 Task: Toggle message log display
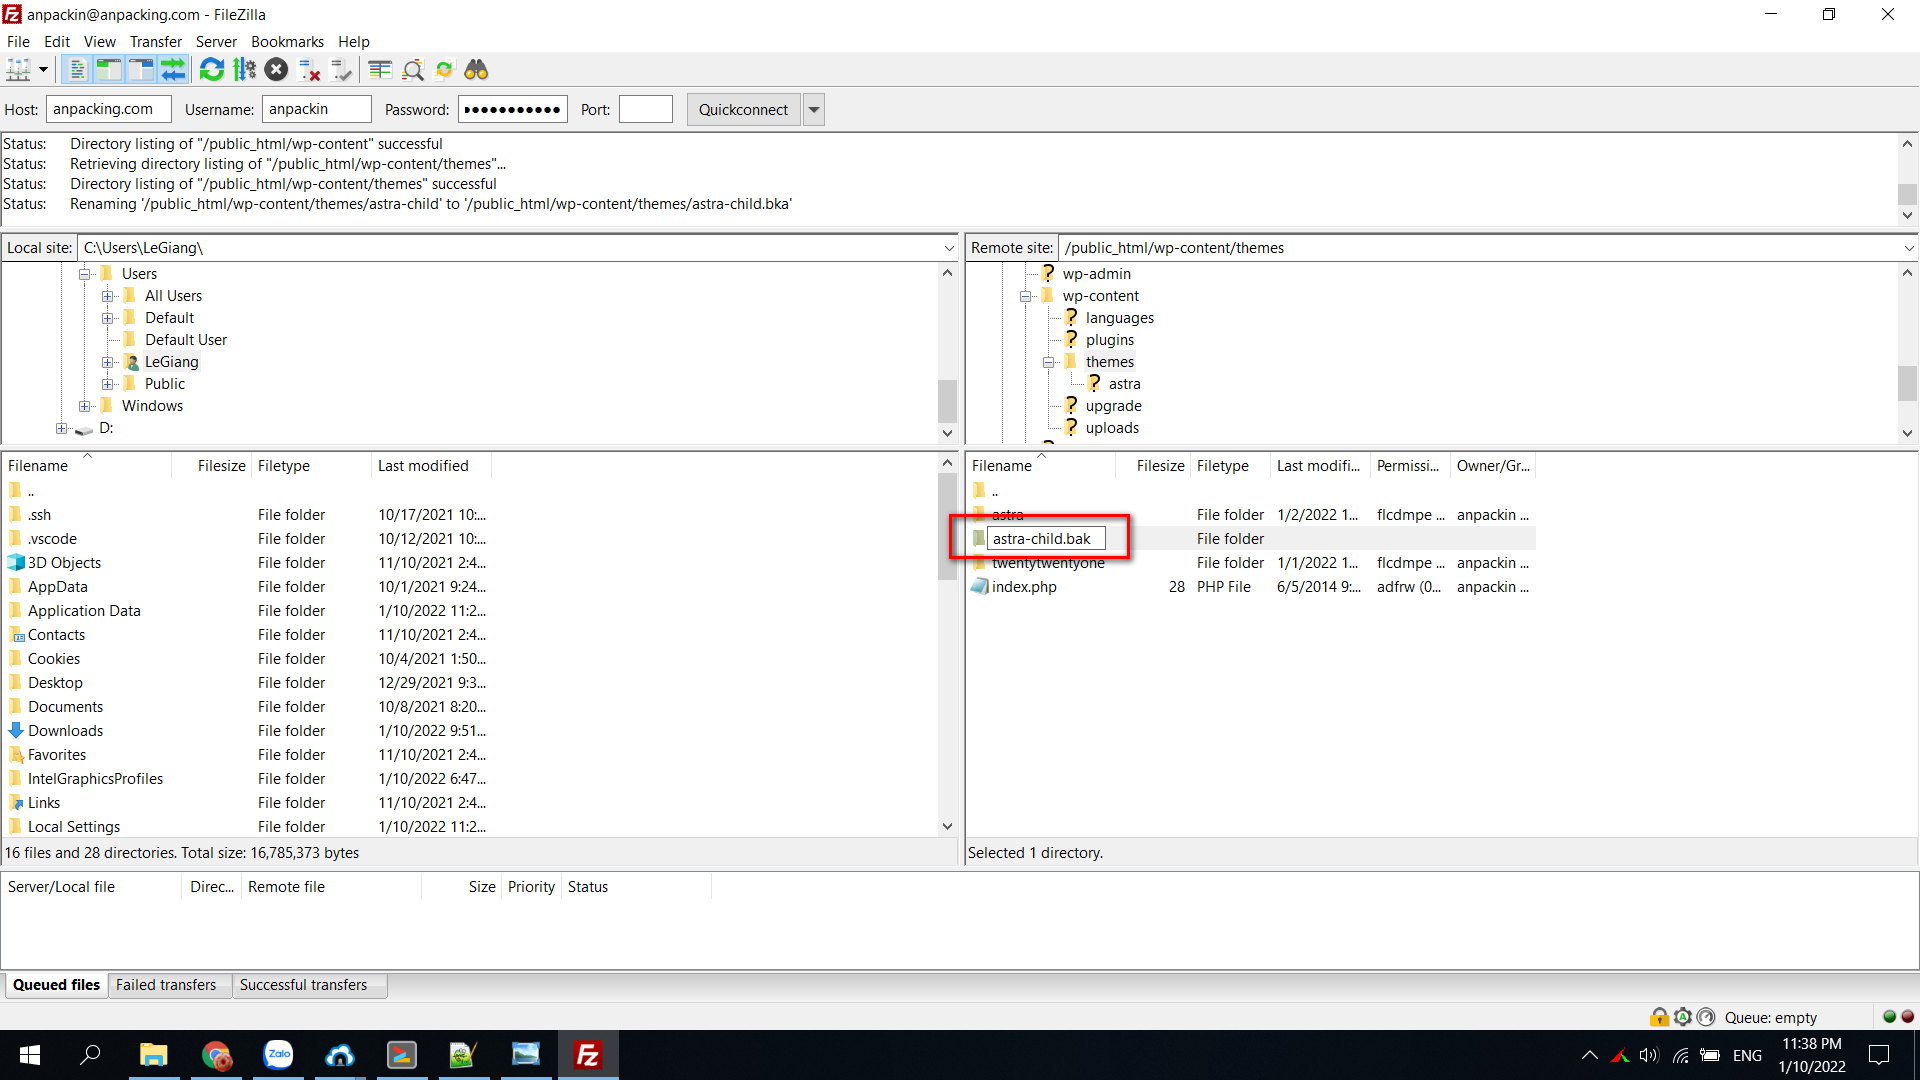click(x=77, y=70)
